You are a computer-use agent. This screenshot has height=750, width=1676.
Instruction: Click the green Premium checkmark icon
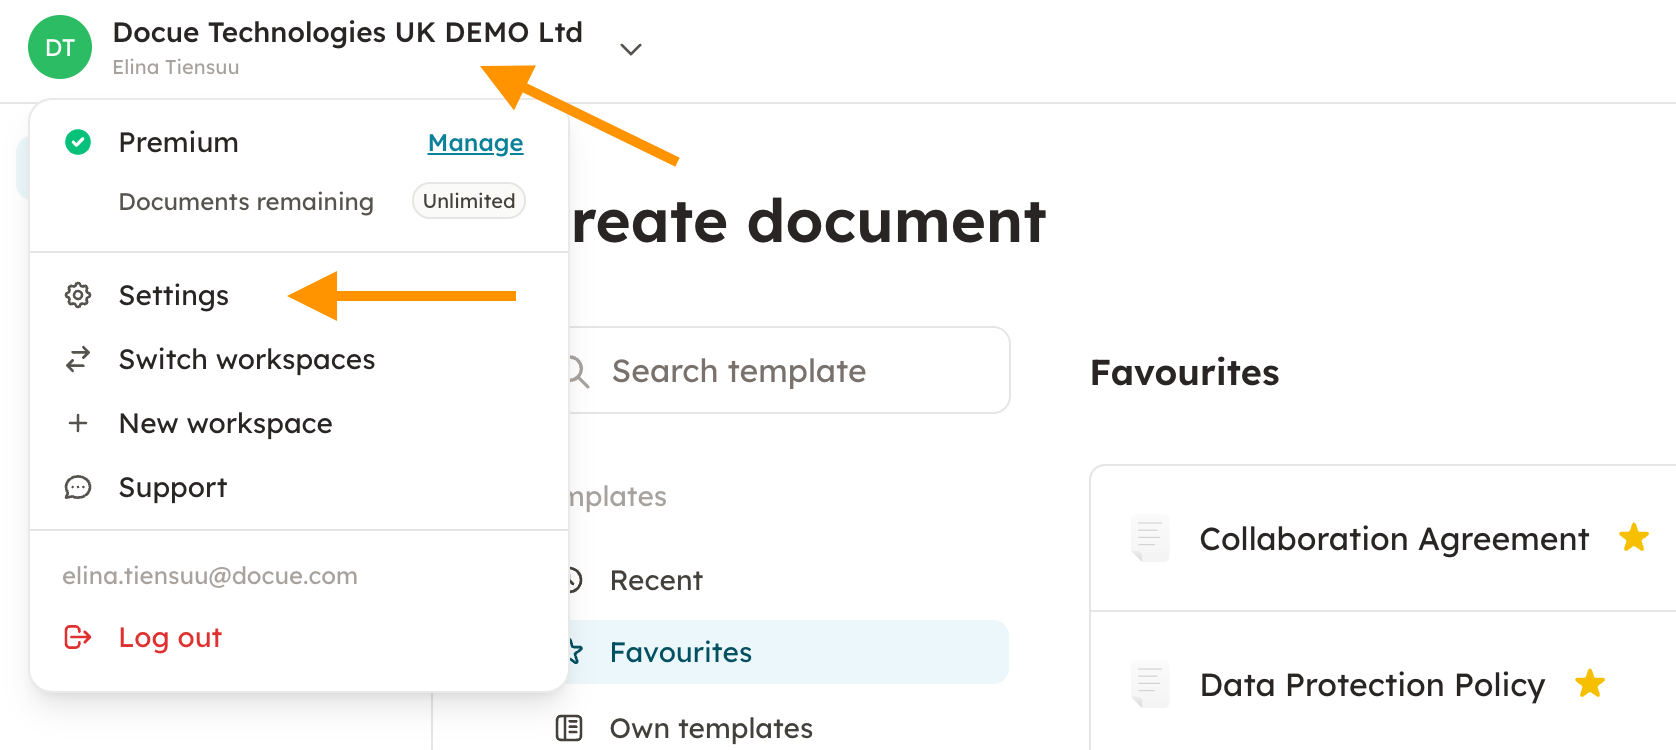click(x=78, y=142)
